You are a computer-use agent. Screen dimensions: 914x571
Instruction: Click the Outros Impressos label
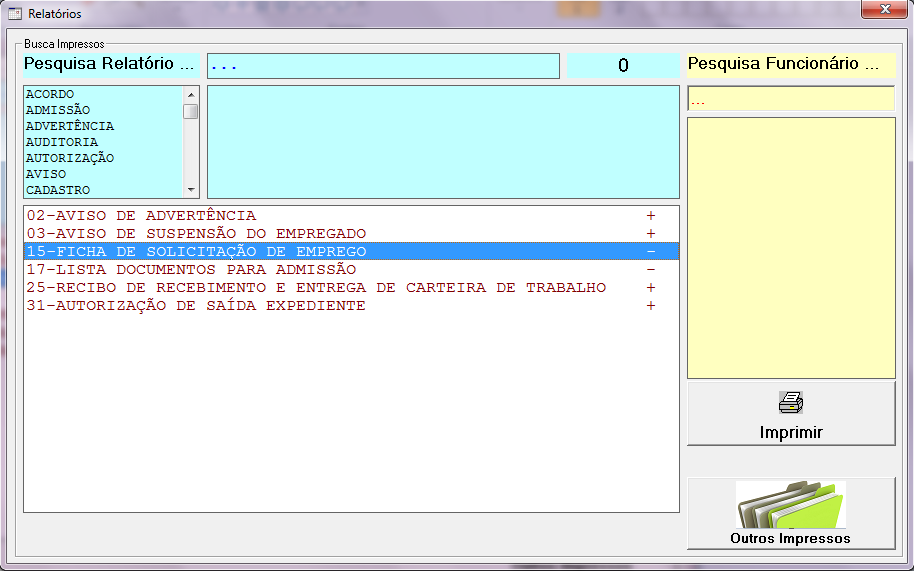point(790,538)
